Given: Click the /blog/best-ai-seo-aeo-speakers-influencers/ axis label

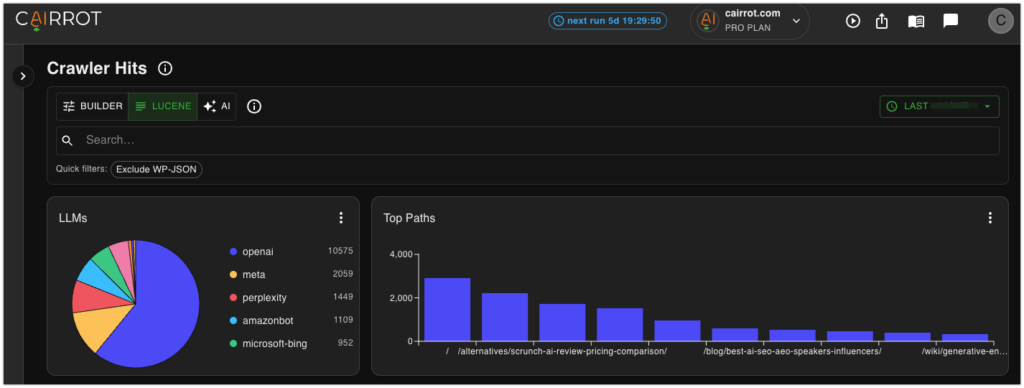Looking at the screenshot, I should [792, 351].
